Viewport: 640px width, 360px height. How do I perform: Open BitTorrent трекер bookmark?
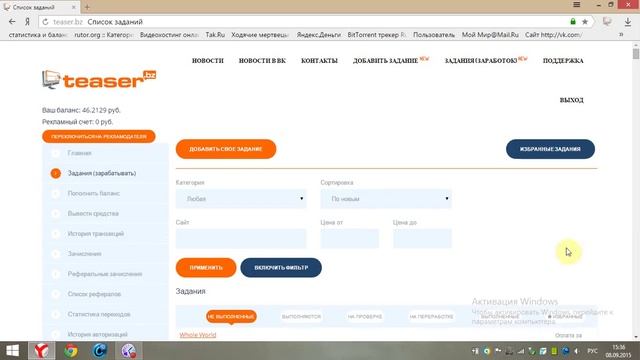[x=376, y=35]
